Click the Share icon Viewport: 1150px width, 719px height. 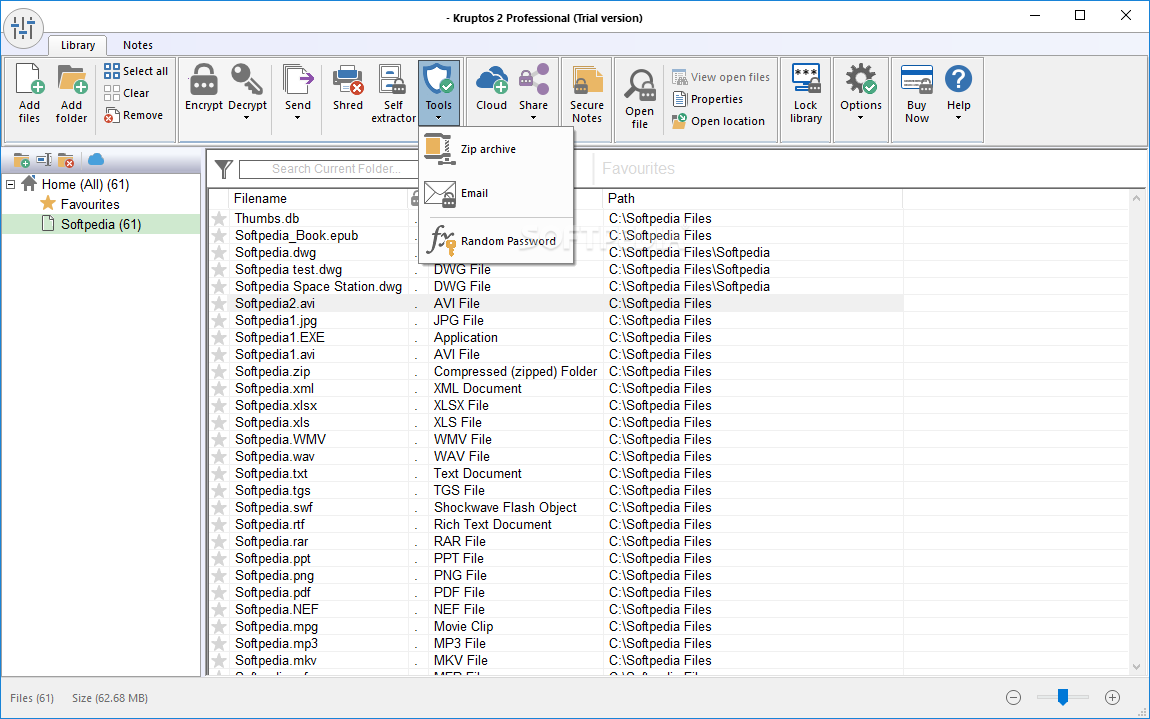tap(534, 79)
